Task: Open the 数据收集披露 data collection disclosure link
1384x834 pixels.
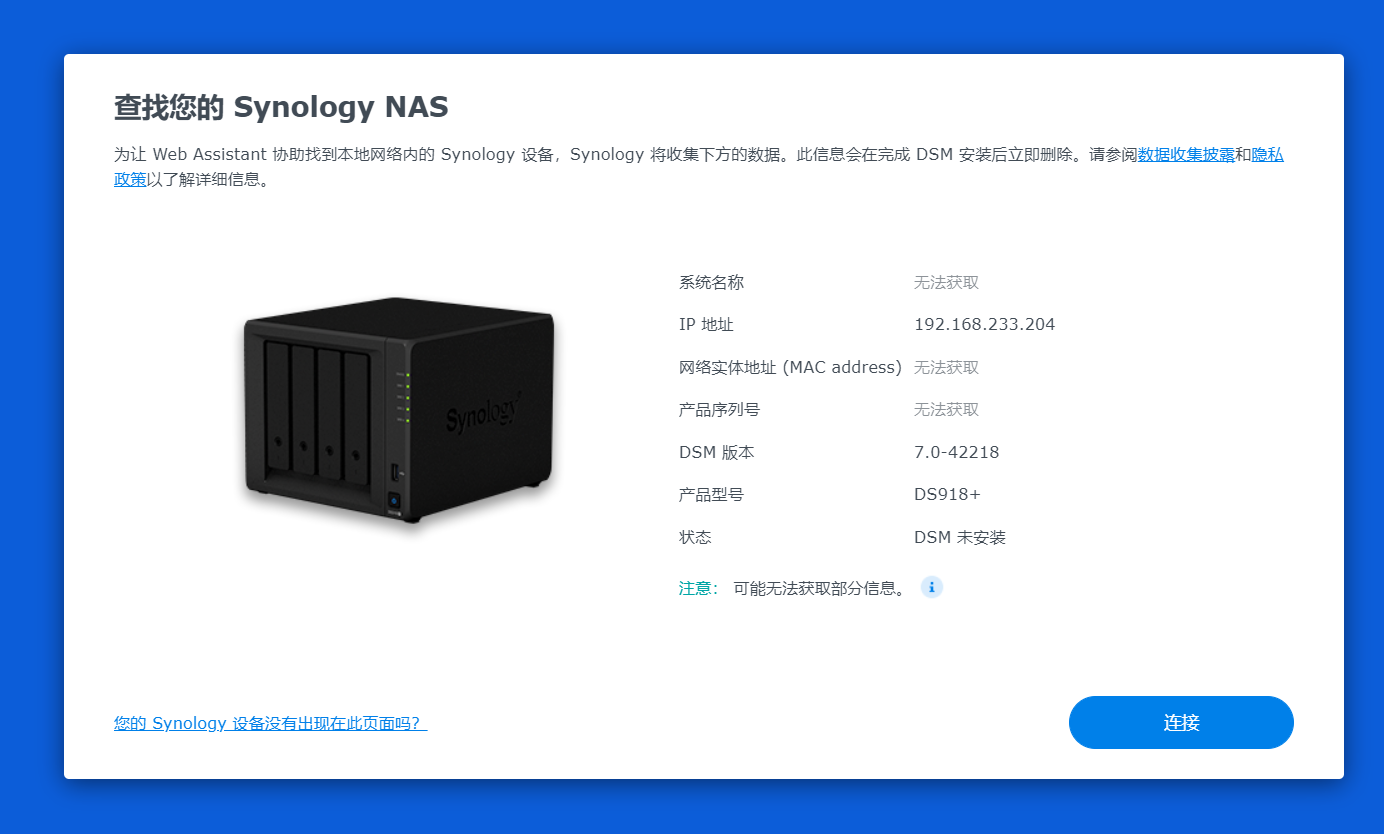Action: tap(1186, 155)
